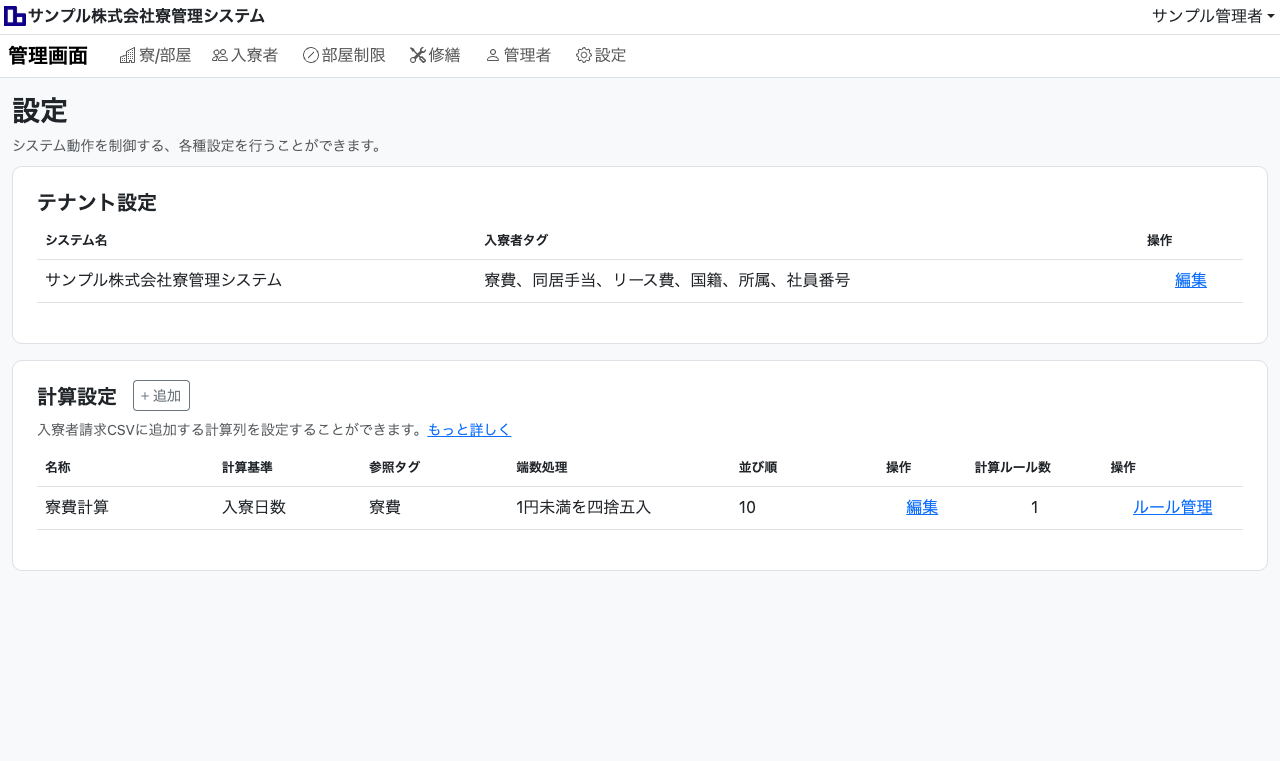Click the 1円未満を四捨五入 cell
This screenshot has height=761, width=1280.
coord(583,508)
